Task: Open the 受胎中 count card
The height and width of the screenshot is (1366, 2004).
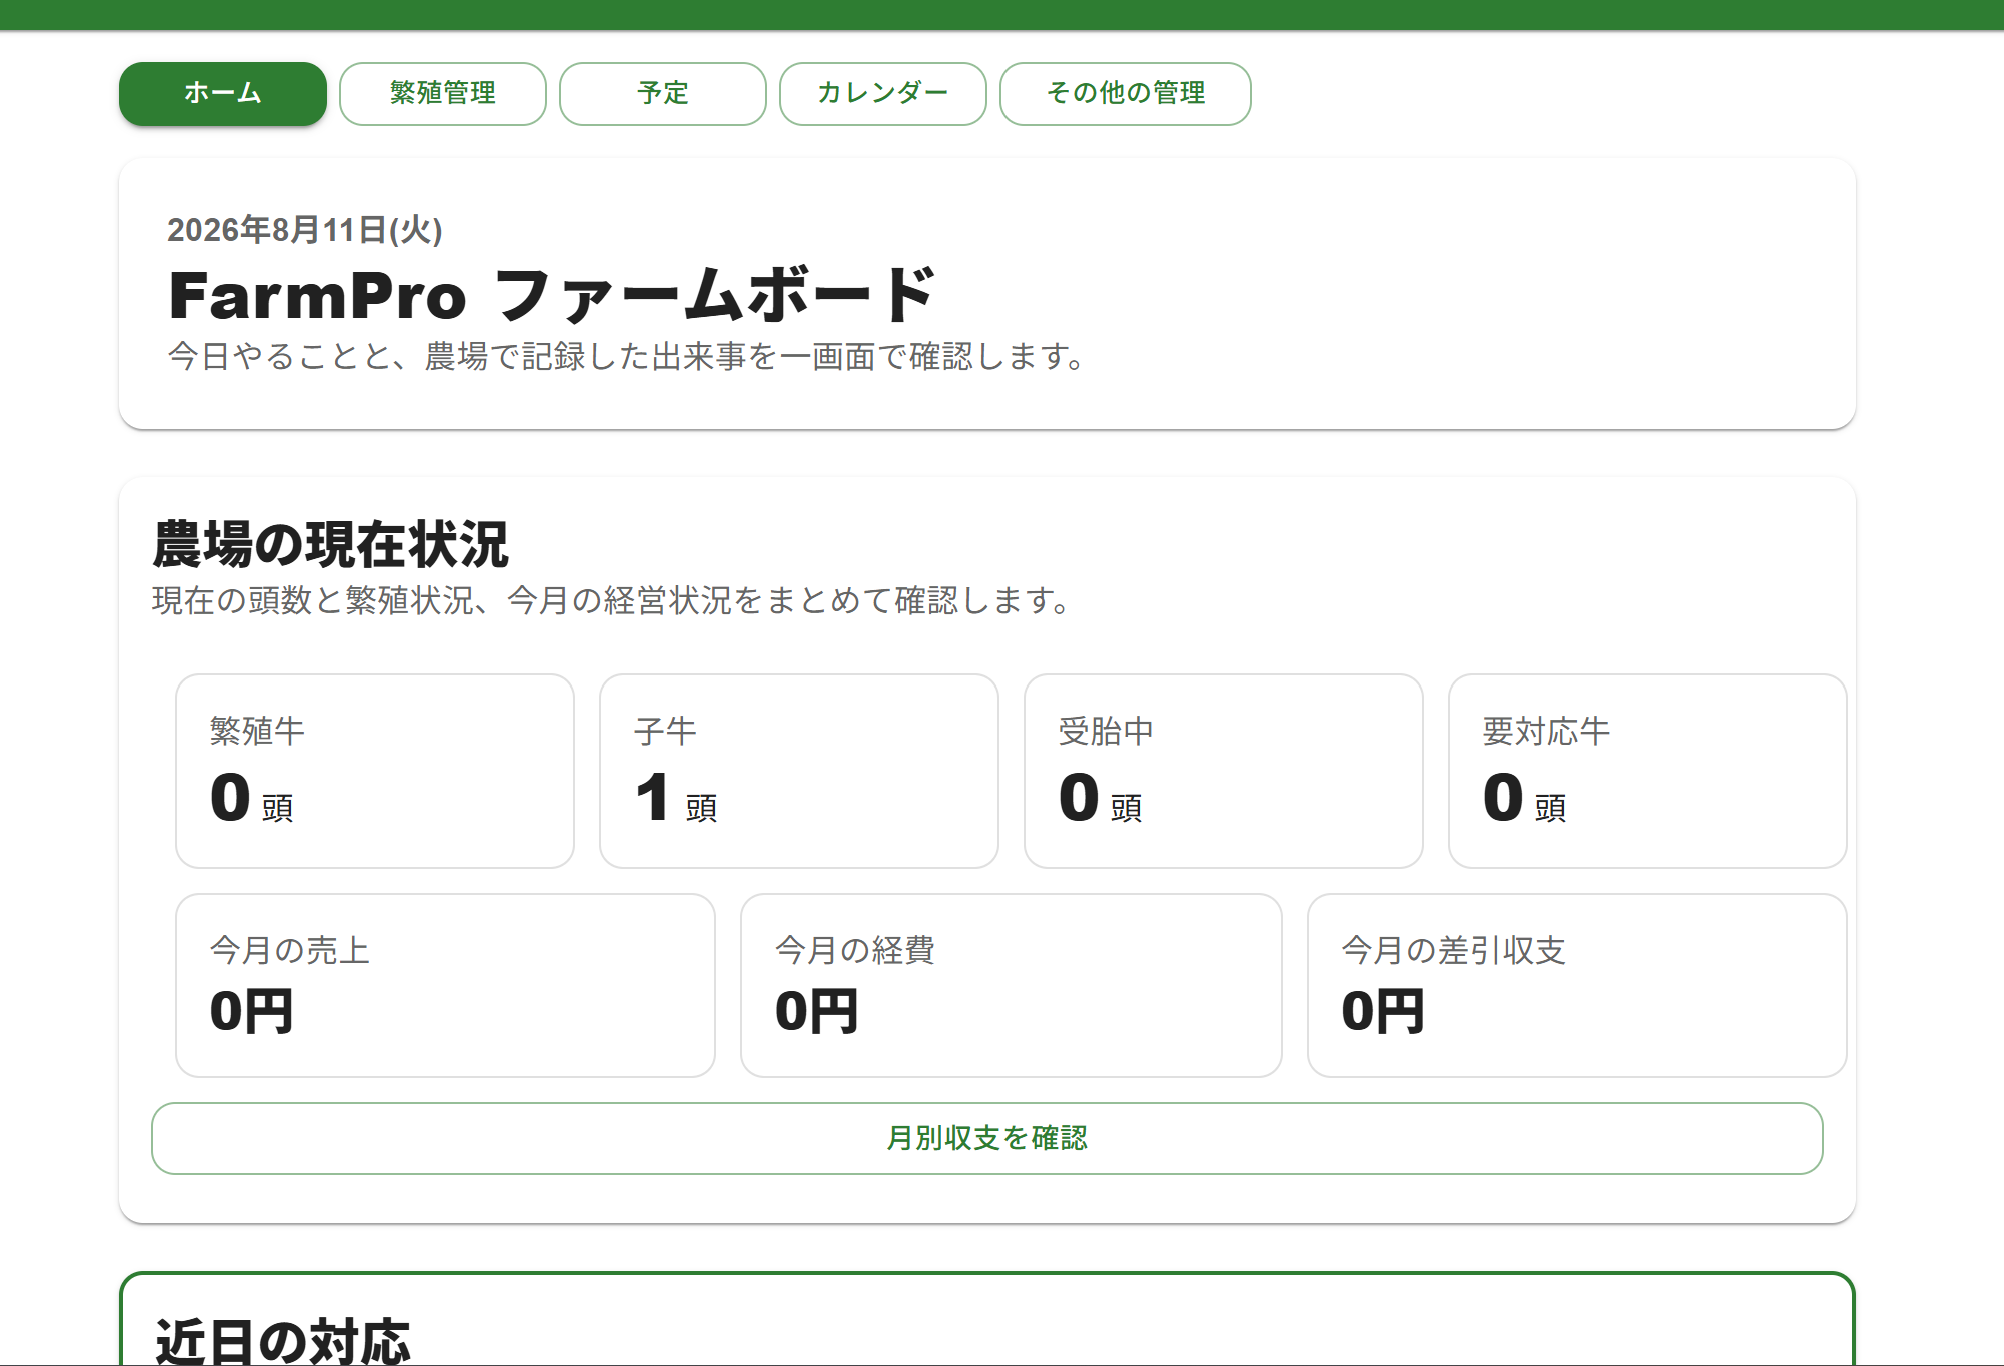Action: point(1223,771)
